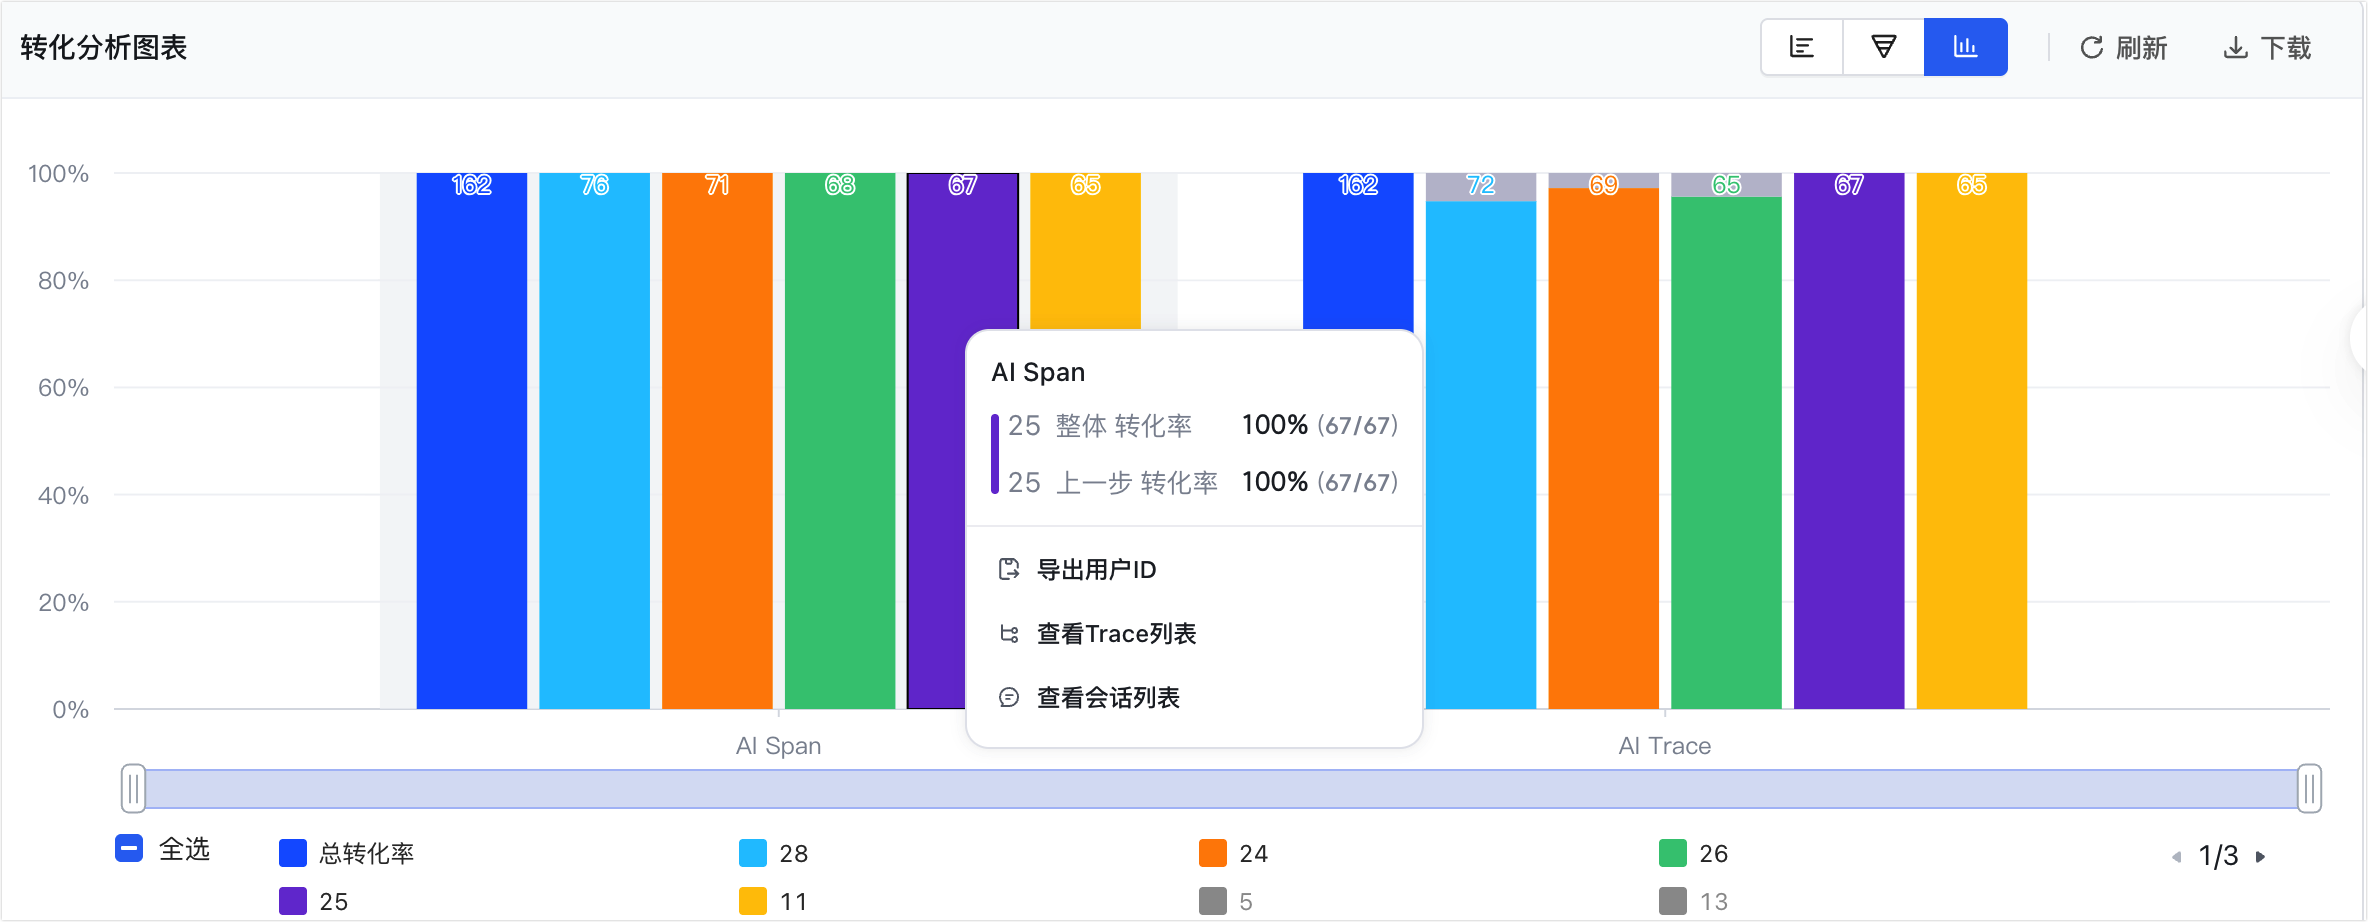Go to next legend page arrow
This screenshot has width=2368, height=922.
pyautogui.click(x=2260, y=857)
